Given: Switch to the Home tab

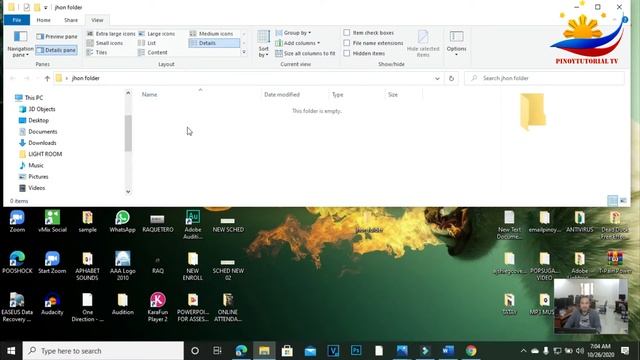Looking at the screenshot, I should click(44, 20).
